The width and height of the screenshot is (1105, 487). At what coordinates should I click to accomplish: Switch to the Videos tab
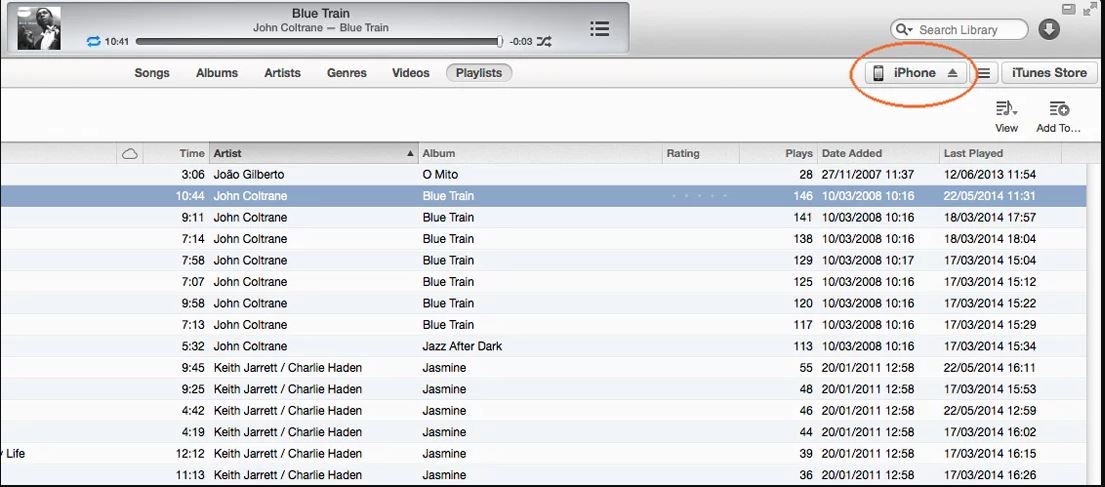point(411,73)
